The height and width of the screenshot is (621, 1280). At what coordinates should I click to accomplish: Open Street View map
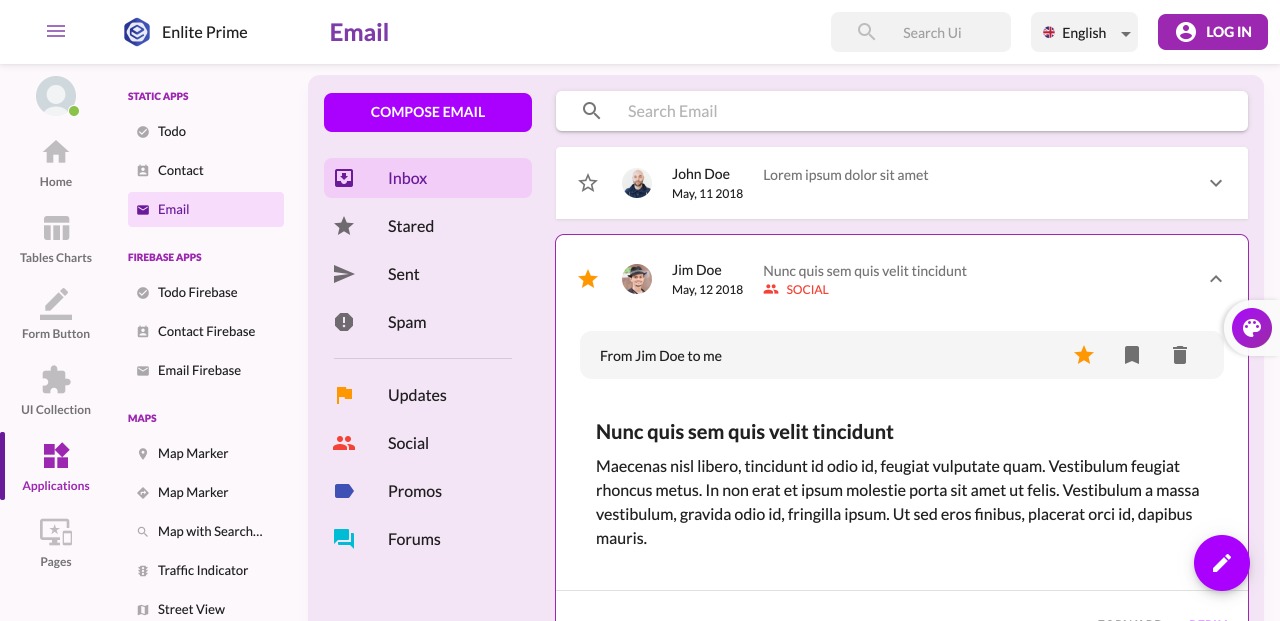tap(206, 609)
